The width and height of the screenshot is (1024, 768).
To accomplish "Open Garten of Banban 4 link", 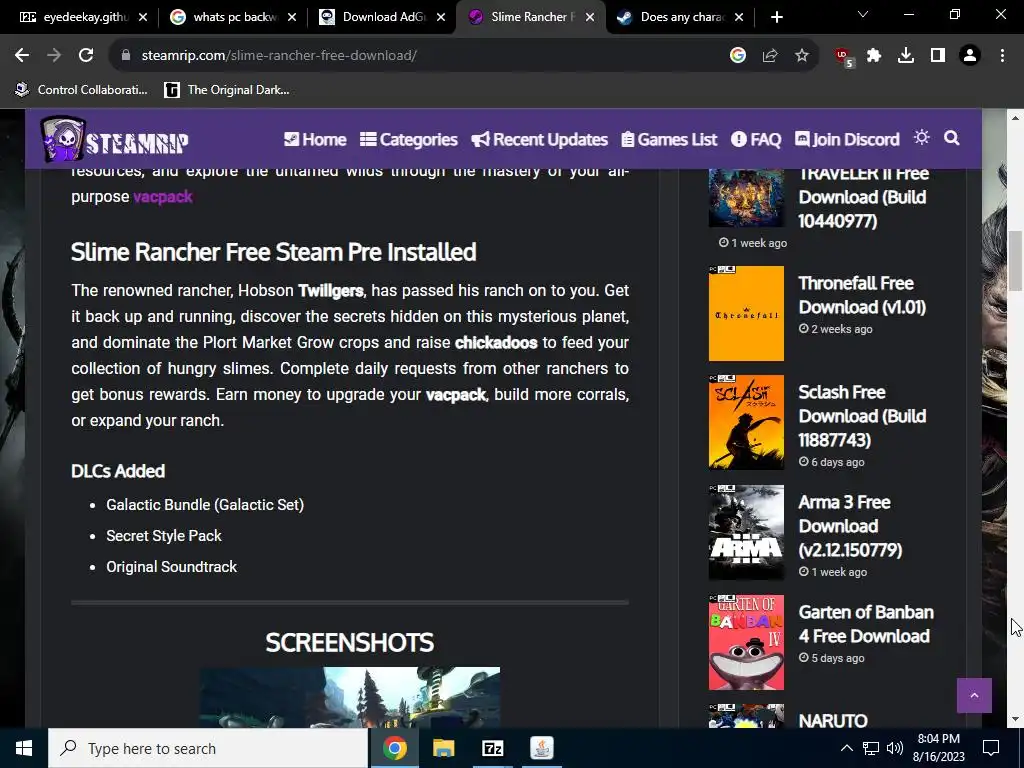I will pyautogui.click(x=866, y=624).
